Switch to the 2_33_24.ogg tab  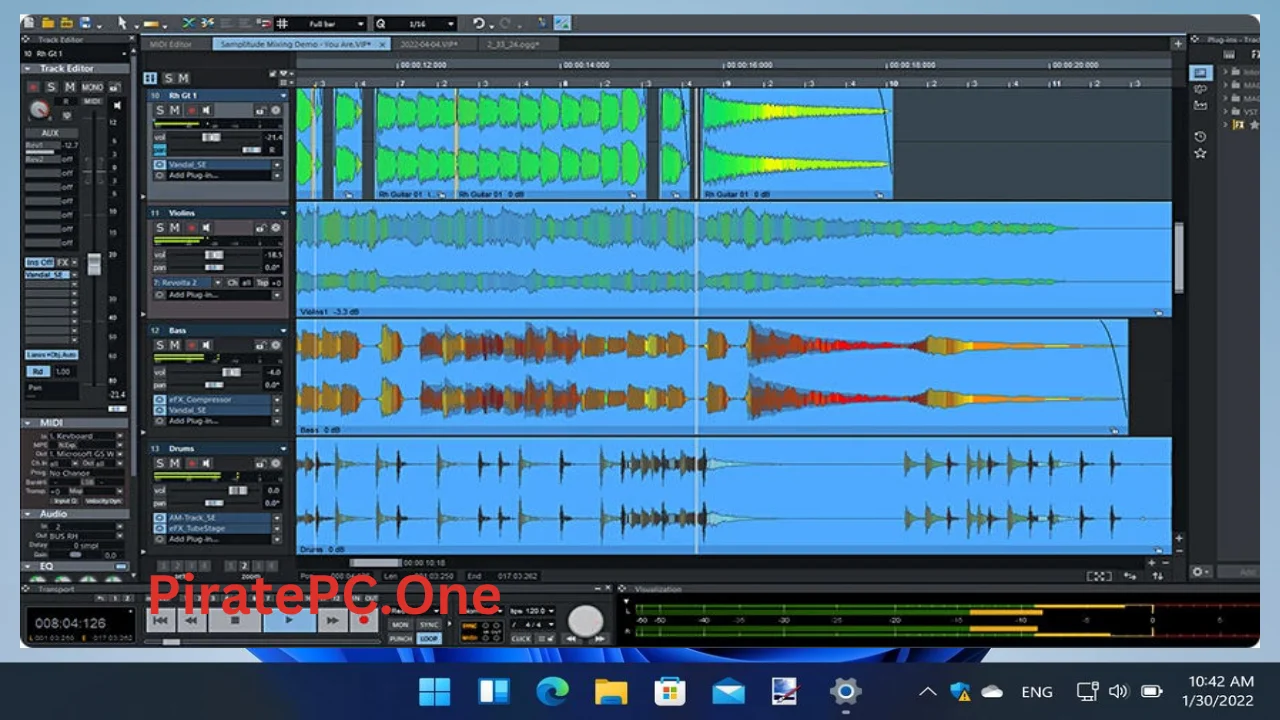coord(514,44)
